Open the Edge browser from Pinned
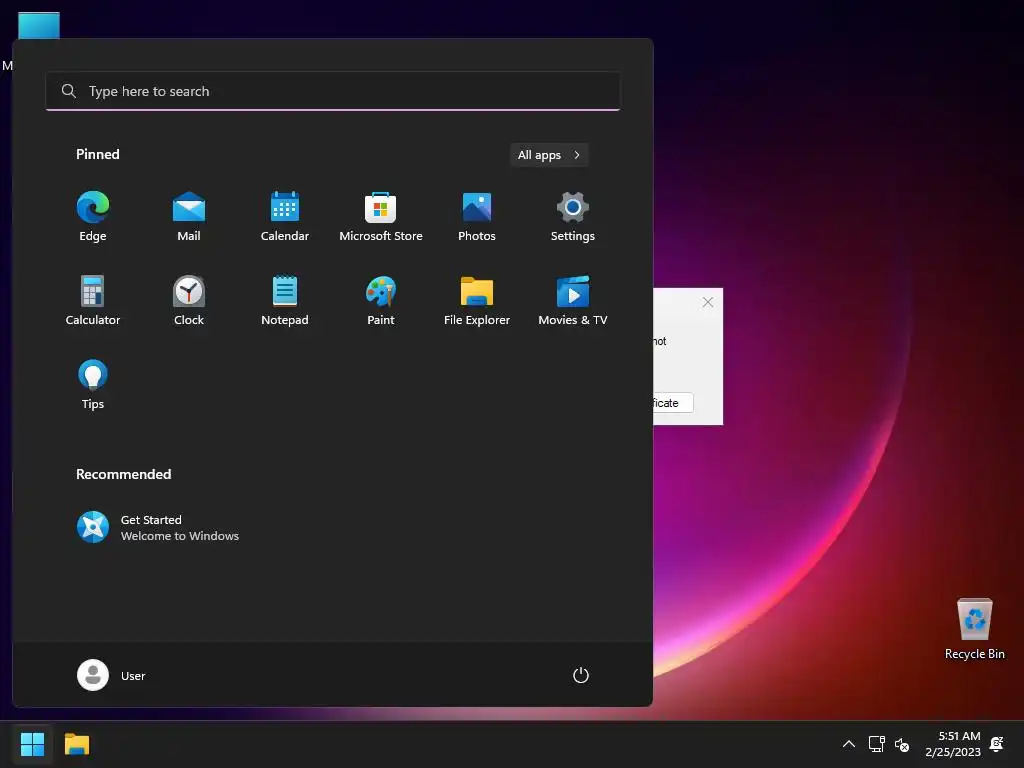Image resolution: width=1024 pixels, height=768 pixels. tap(93, 217)
